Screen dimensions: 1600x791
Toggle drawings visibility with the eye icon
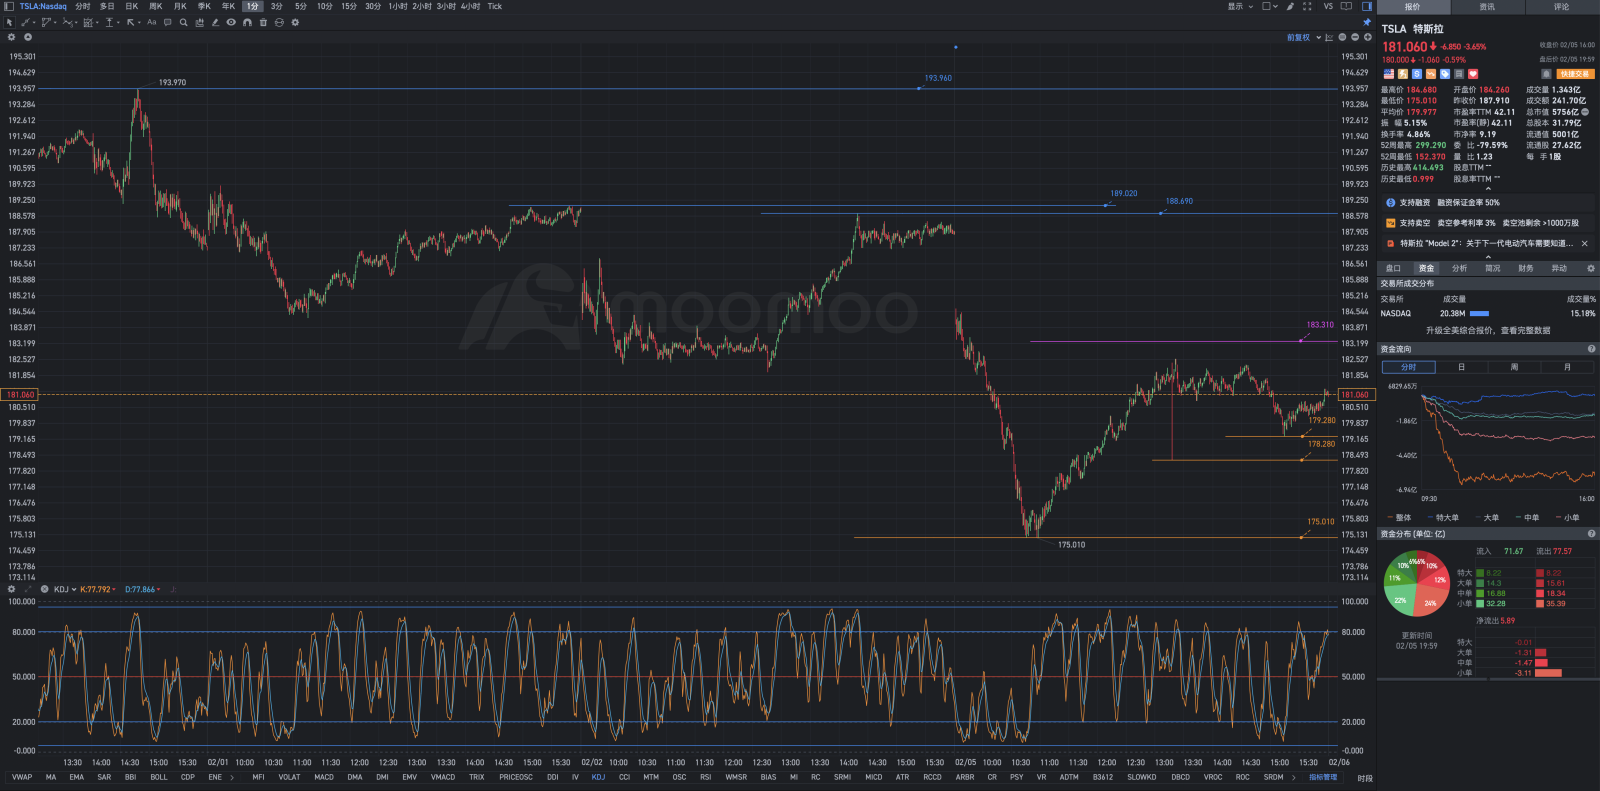[x=231, y=22]
